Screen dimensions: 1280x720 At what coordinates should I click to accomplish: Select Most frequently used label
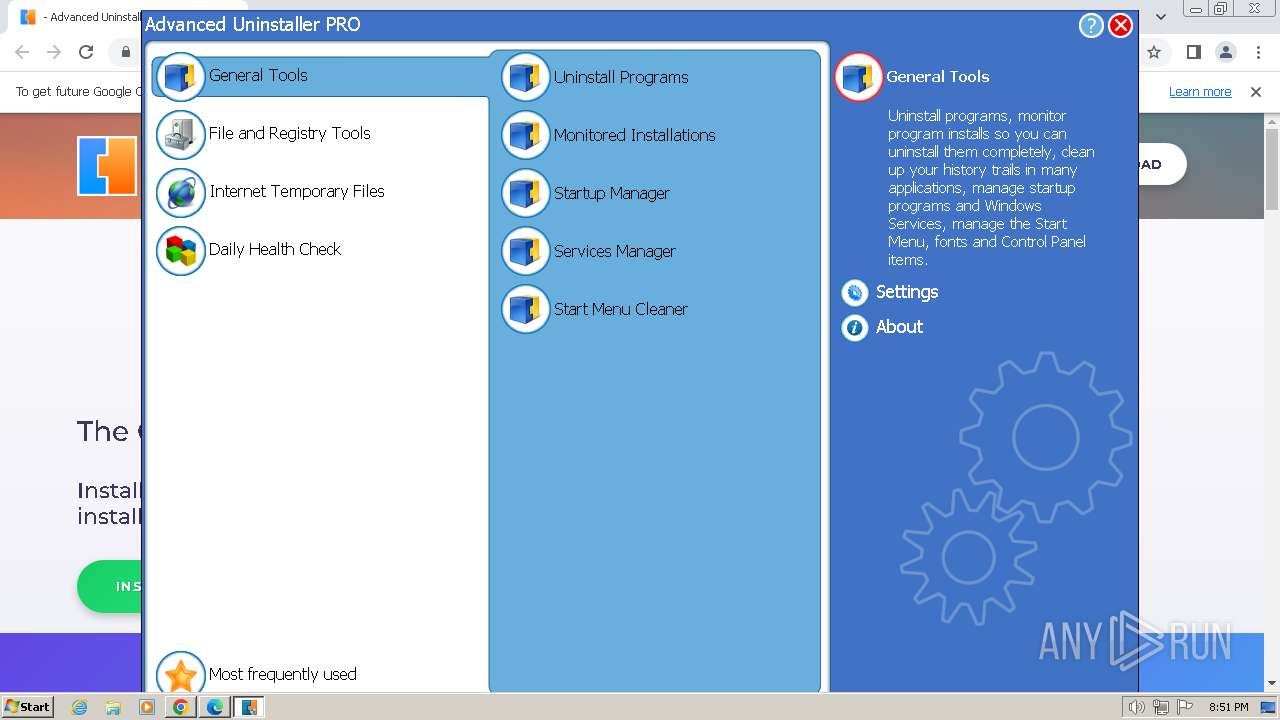[283, 674]
